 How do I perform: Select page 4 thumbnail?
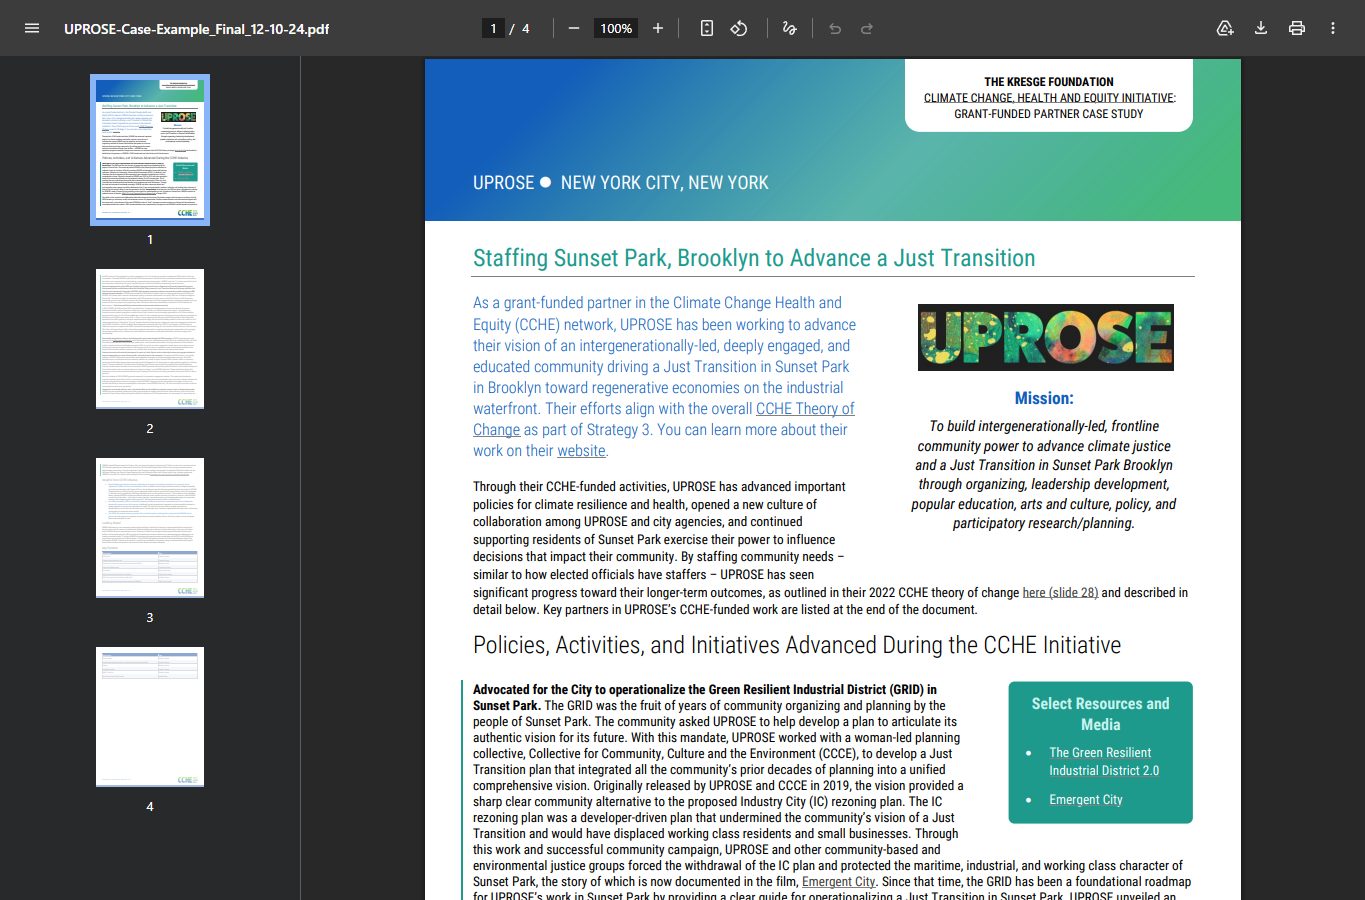150,717
